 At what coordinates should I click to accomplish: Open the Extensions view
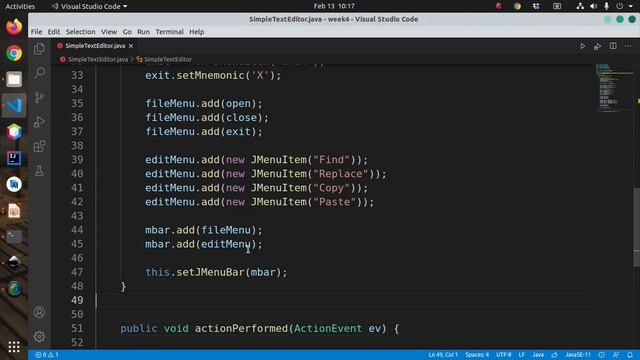click(39, 146)
